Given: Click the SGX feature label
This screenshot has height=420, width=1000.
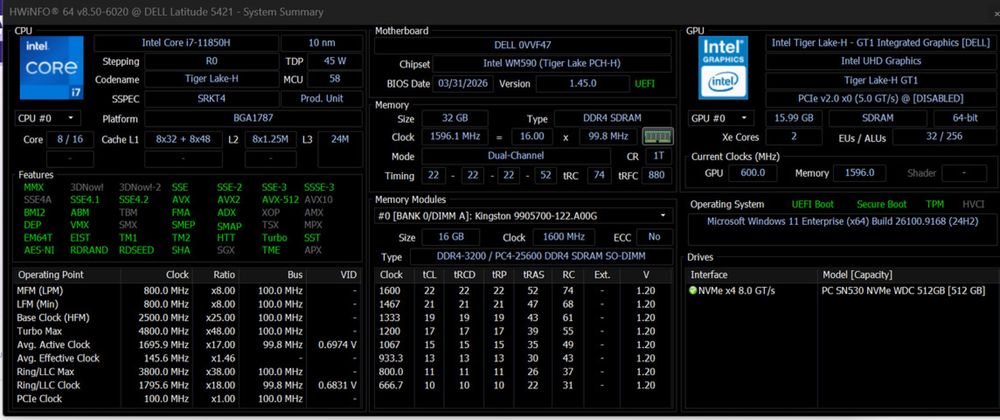Looking at the screenshot, I should [x=226, y=250].
